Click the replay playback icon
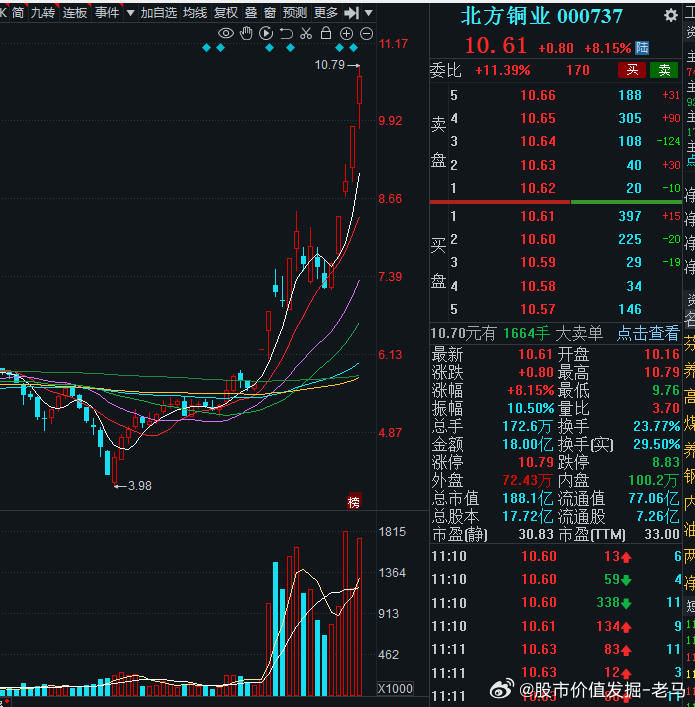Viewport: 695px width, 707px height. (x=266, y=33)
